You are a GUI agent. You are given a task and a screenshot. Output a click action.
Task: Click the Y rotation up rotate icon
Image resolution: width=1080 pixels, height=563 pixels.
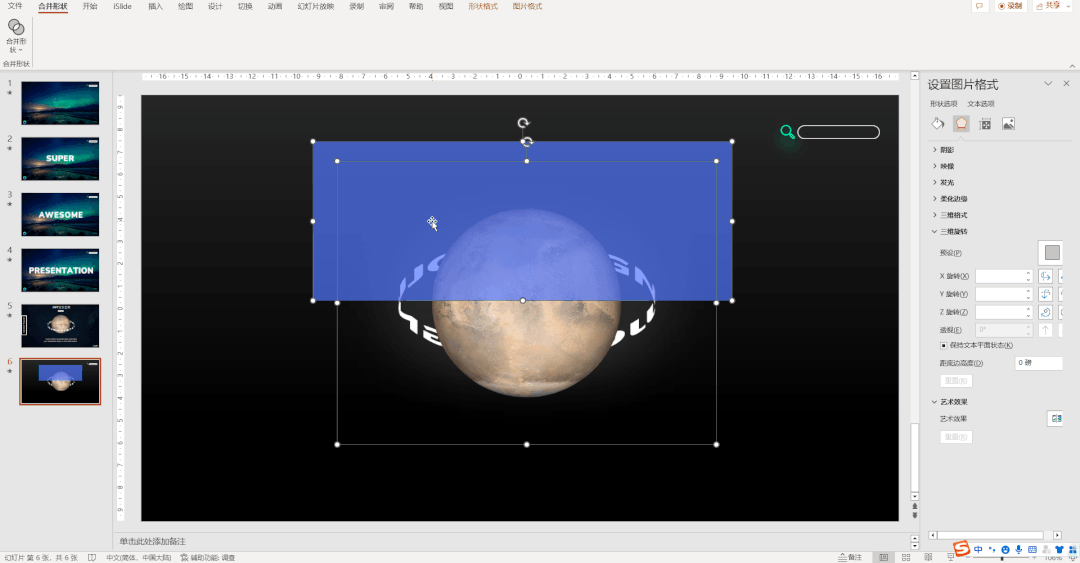(x=1046, y=294)
